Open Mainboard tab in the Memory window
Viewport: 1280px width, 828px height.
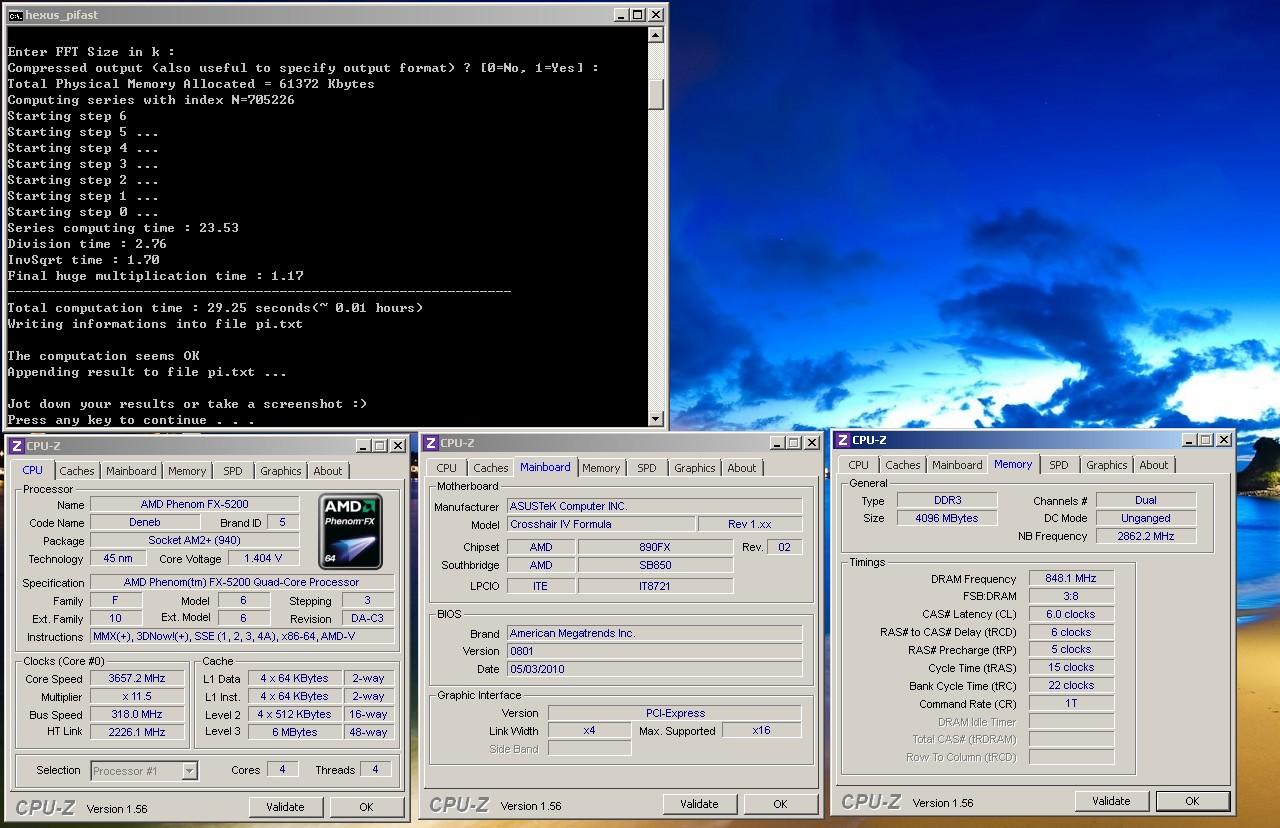coord(957,465)
